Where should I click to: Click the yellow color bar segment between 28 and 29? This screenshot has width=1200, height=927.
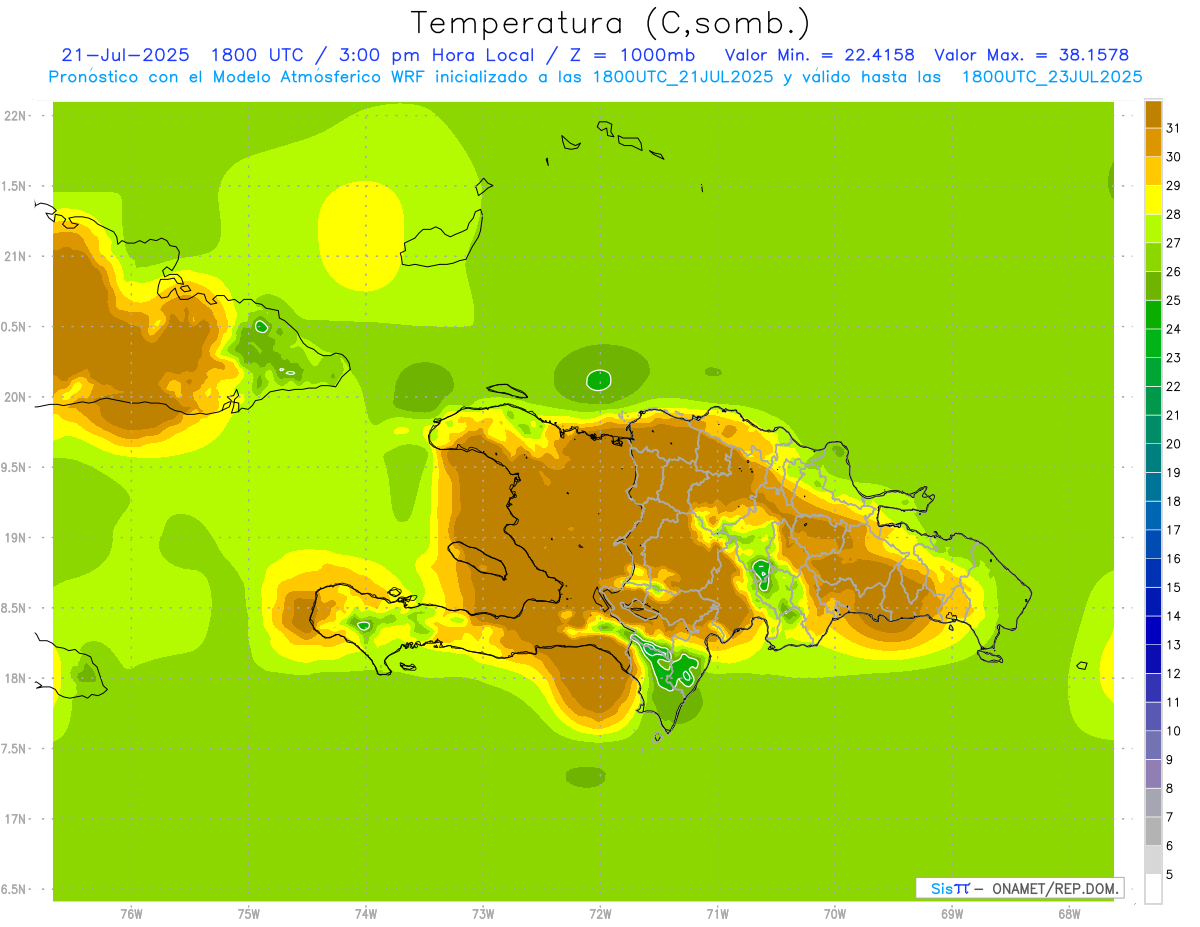[1153, 200]
